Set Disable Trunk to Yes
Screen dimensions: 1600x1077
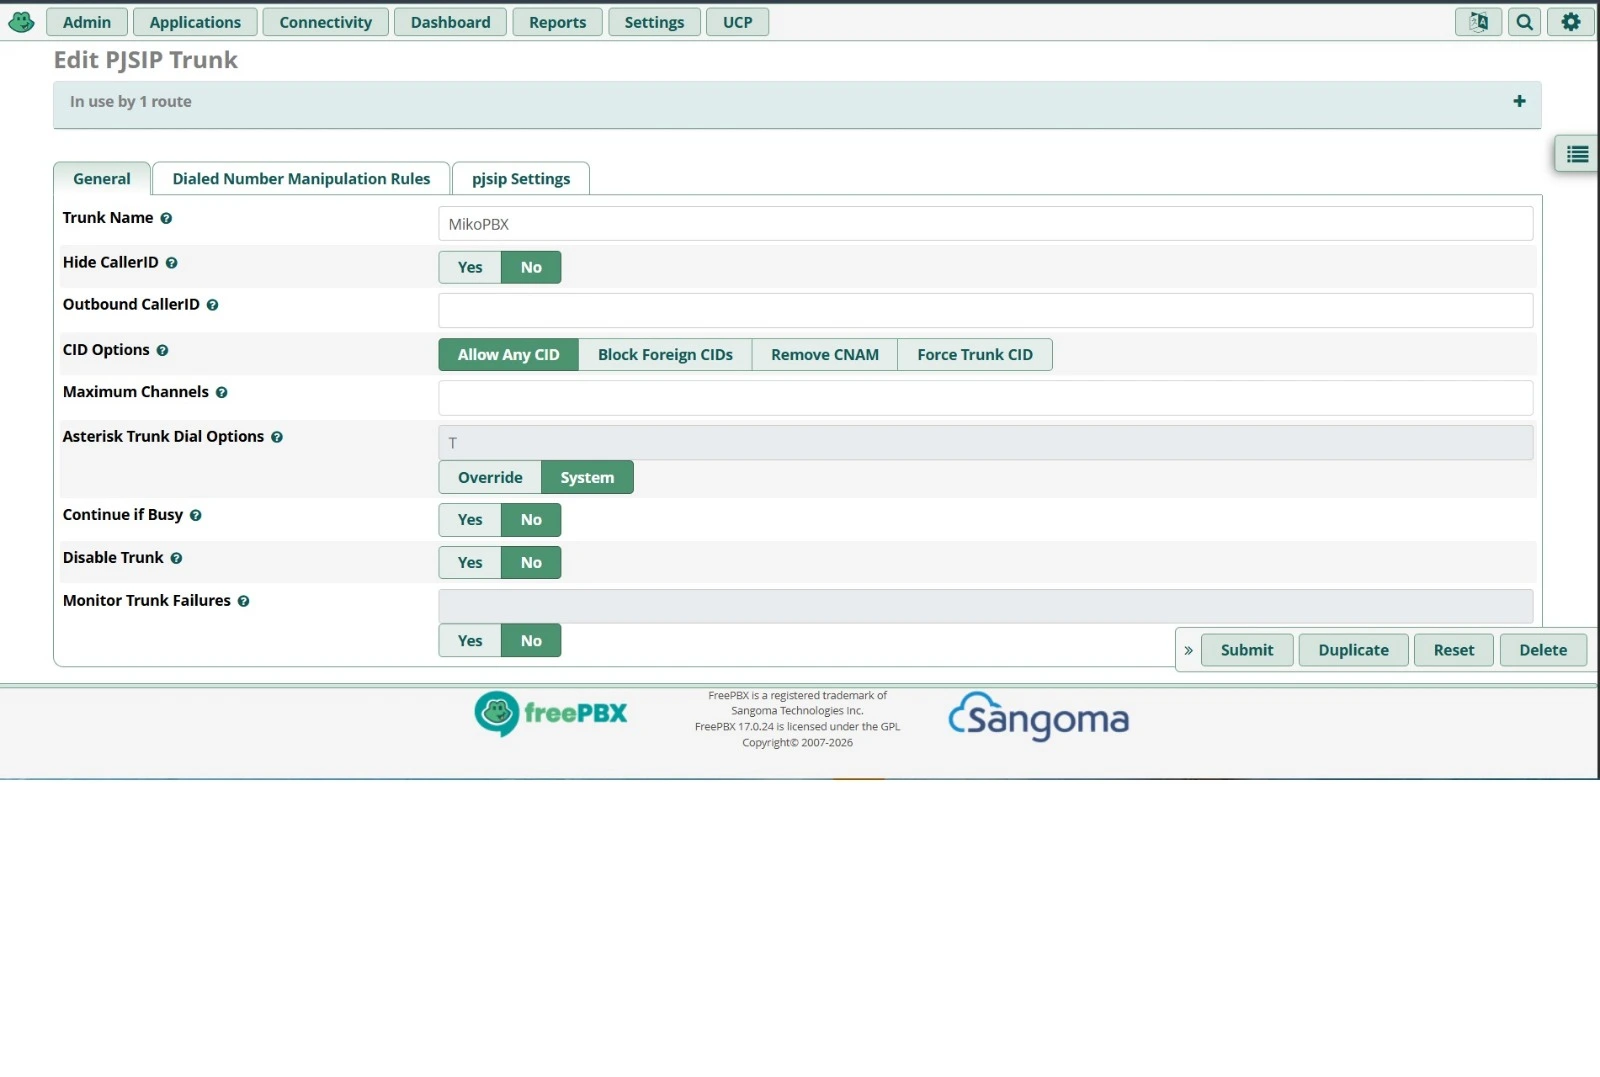click(x=470, y=563)
